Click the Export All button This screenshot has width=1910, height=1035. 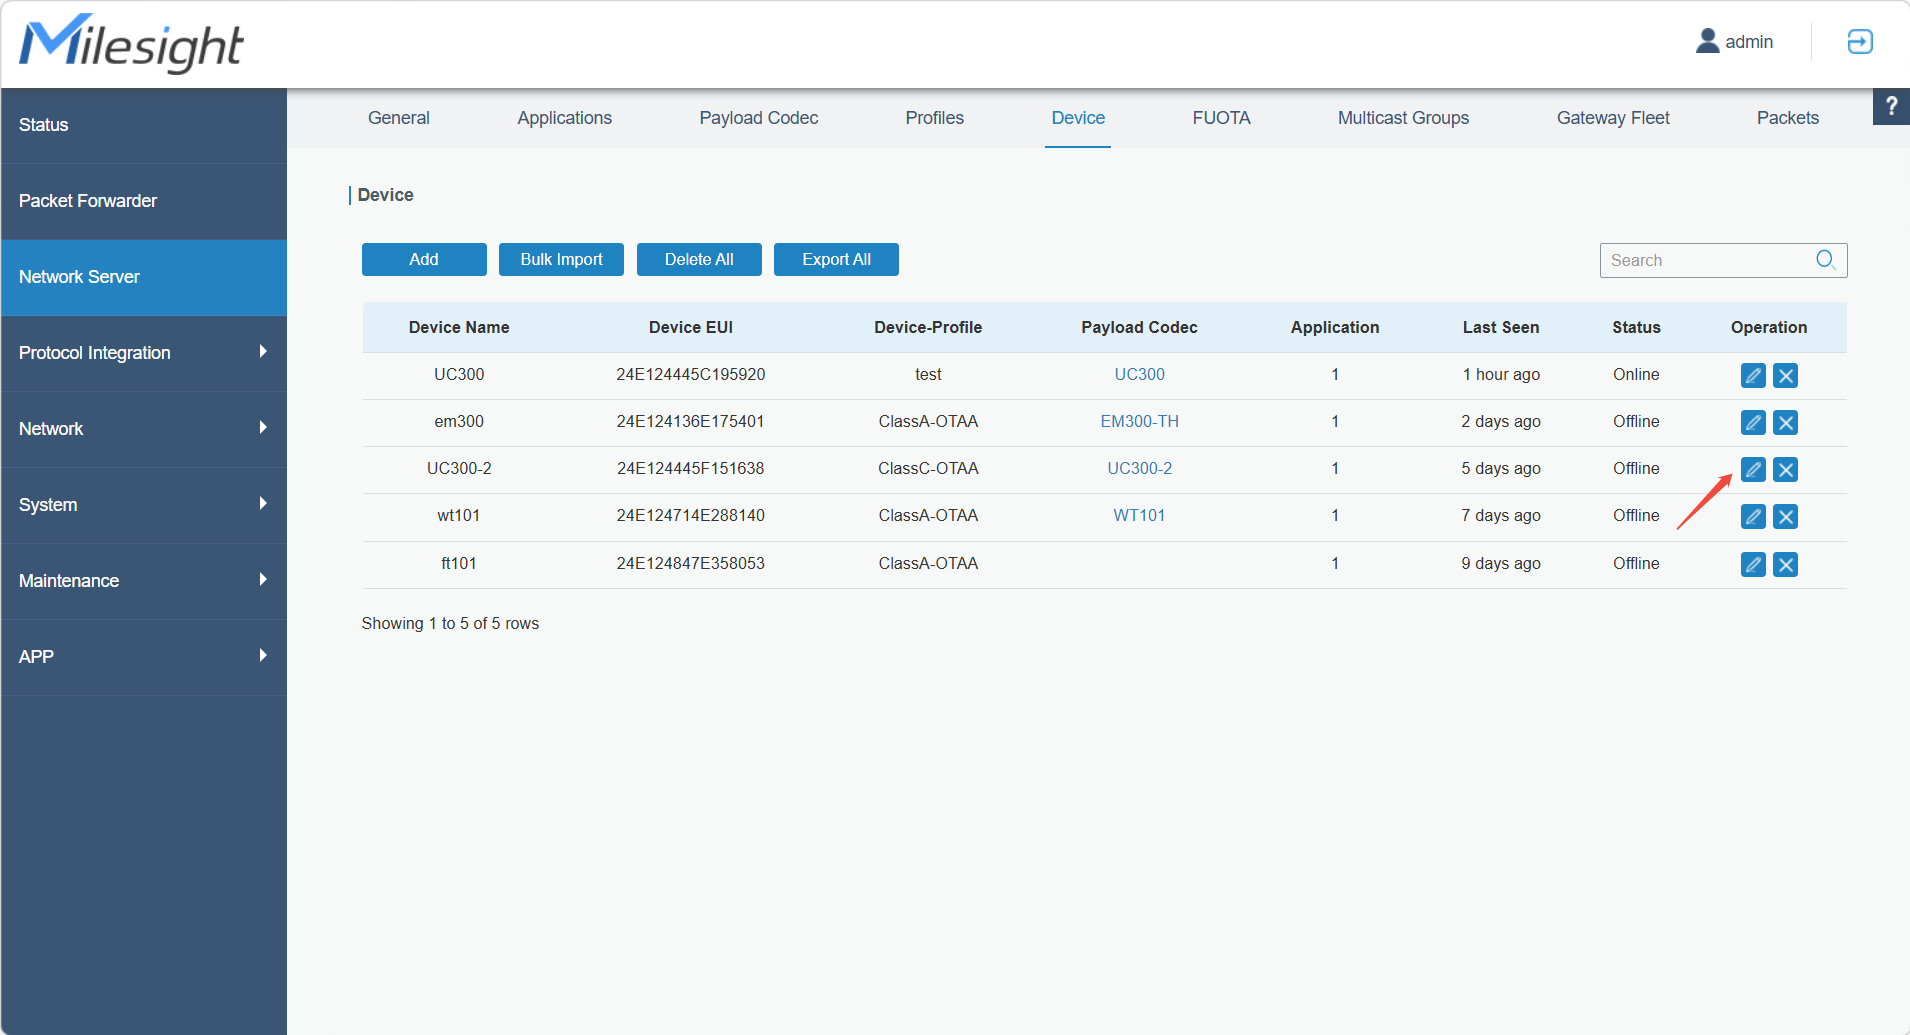[836, 259]
